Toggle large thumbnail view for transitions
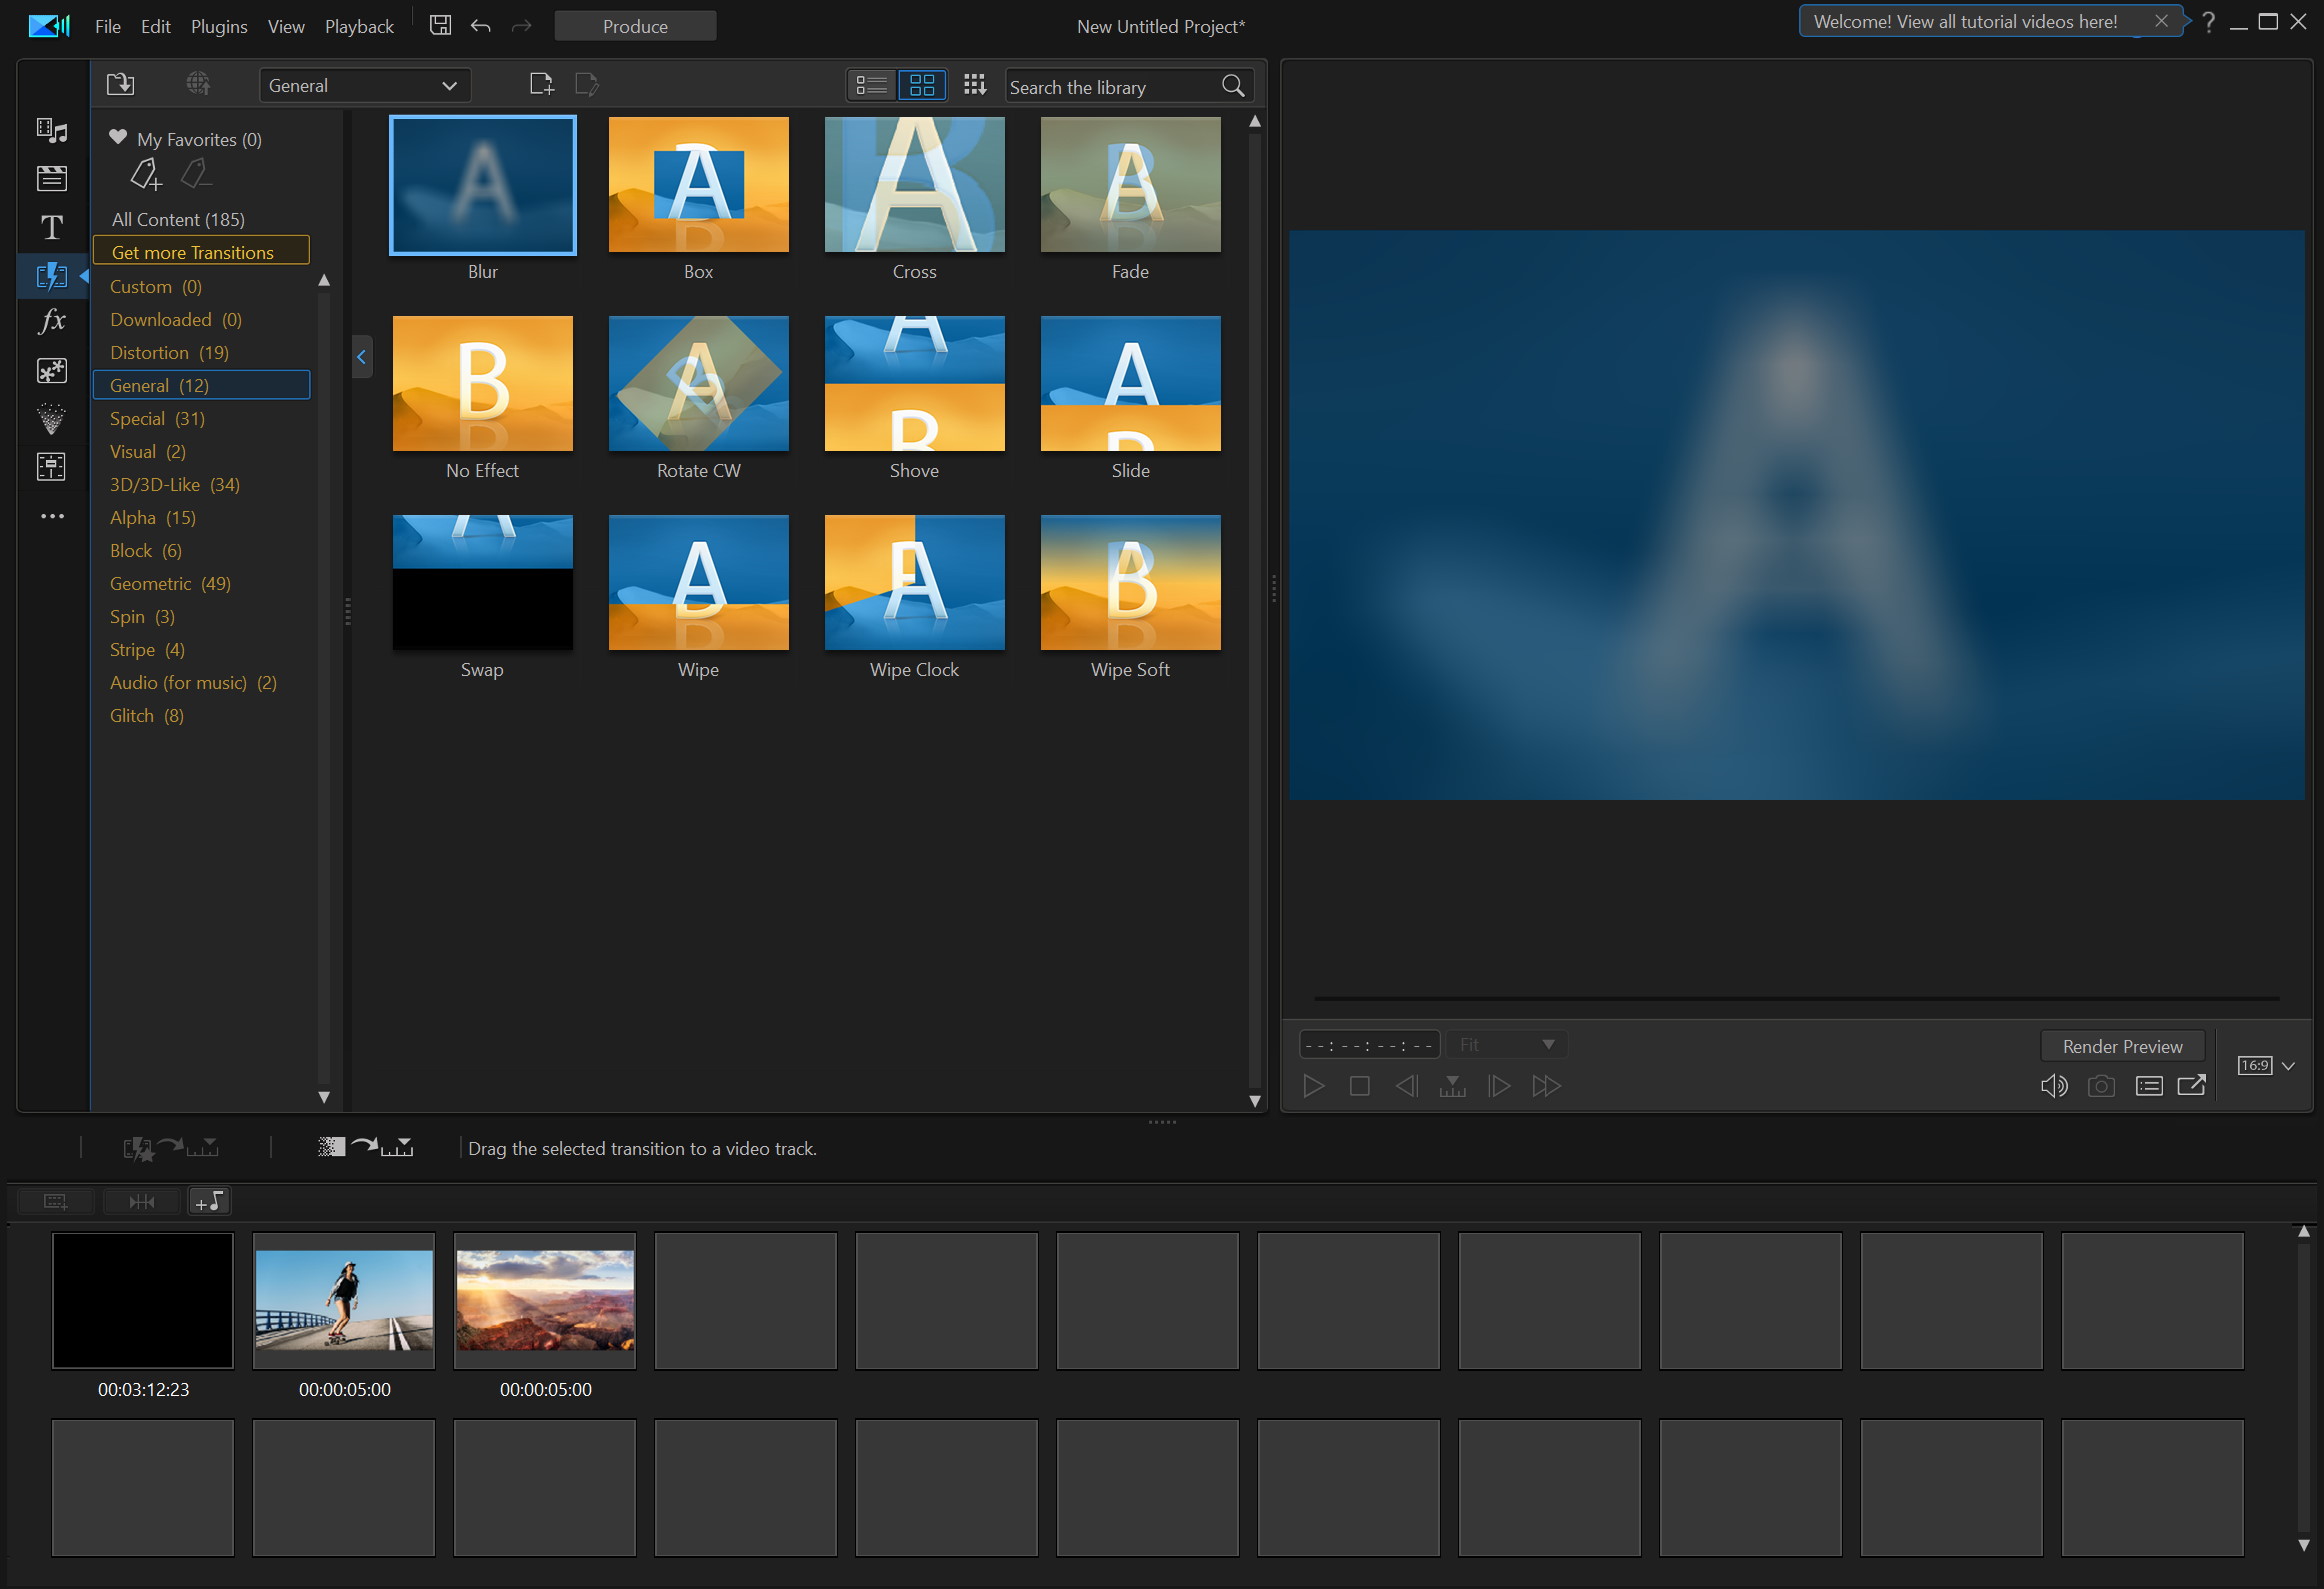2324x1589 pixels. [x=922, y=83]
